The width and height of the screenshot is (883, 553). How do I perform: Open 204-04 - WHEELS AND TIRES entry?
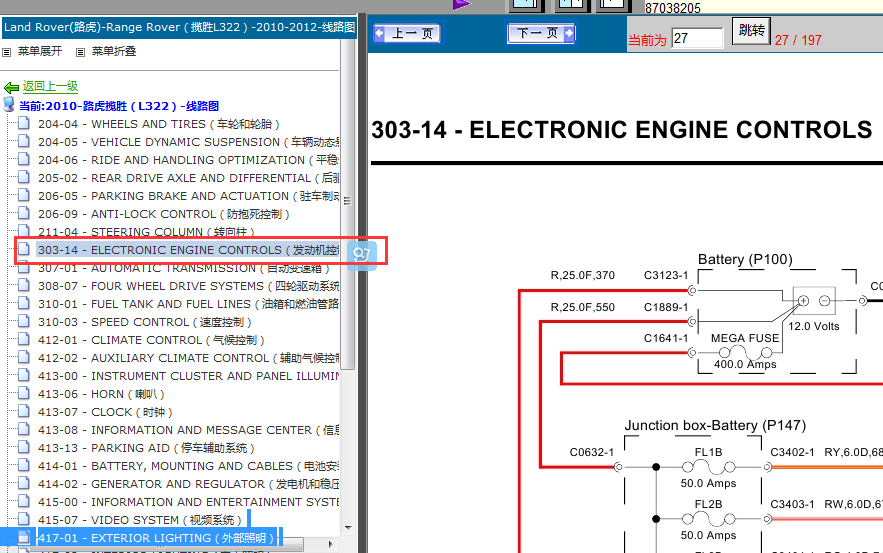(x=159, y=124)
